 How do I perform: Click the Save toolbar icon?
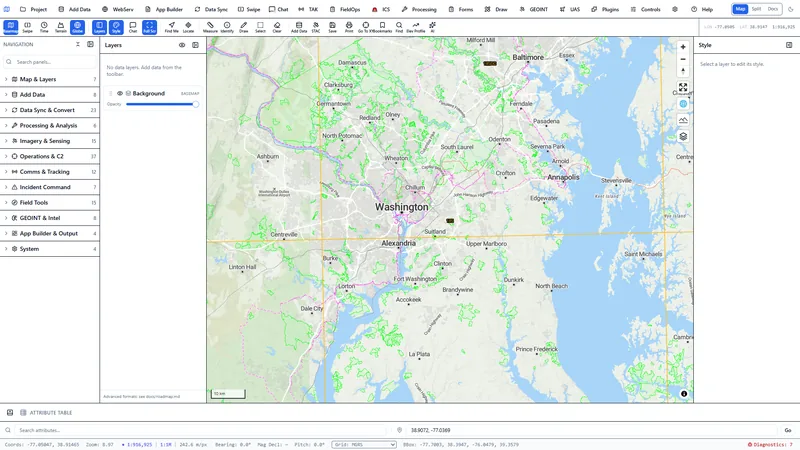click(332, 27)
